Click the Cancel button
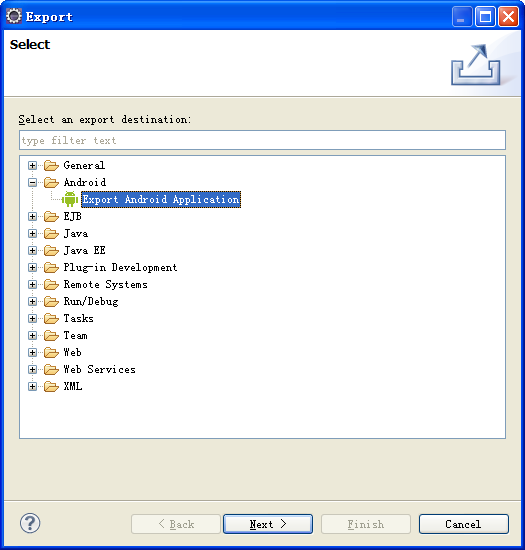 point(464,524)
